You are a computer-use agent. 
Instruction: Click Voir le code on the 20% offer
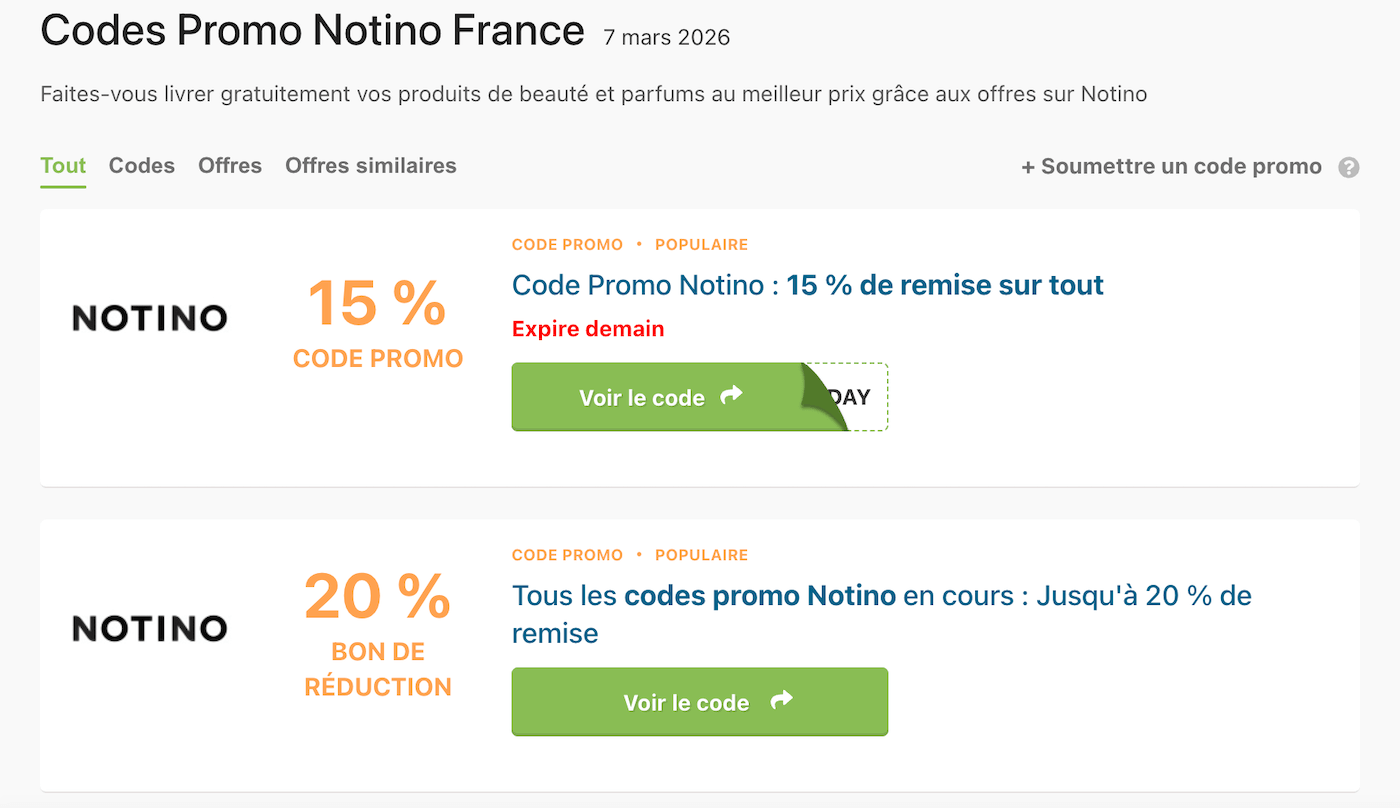click(x=699, y=702)
